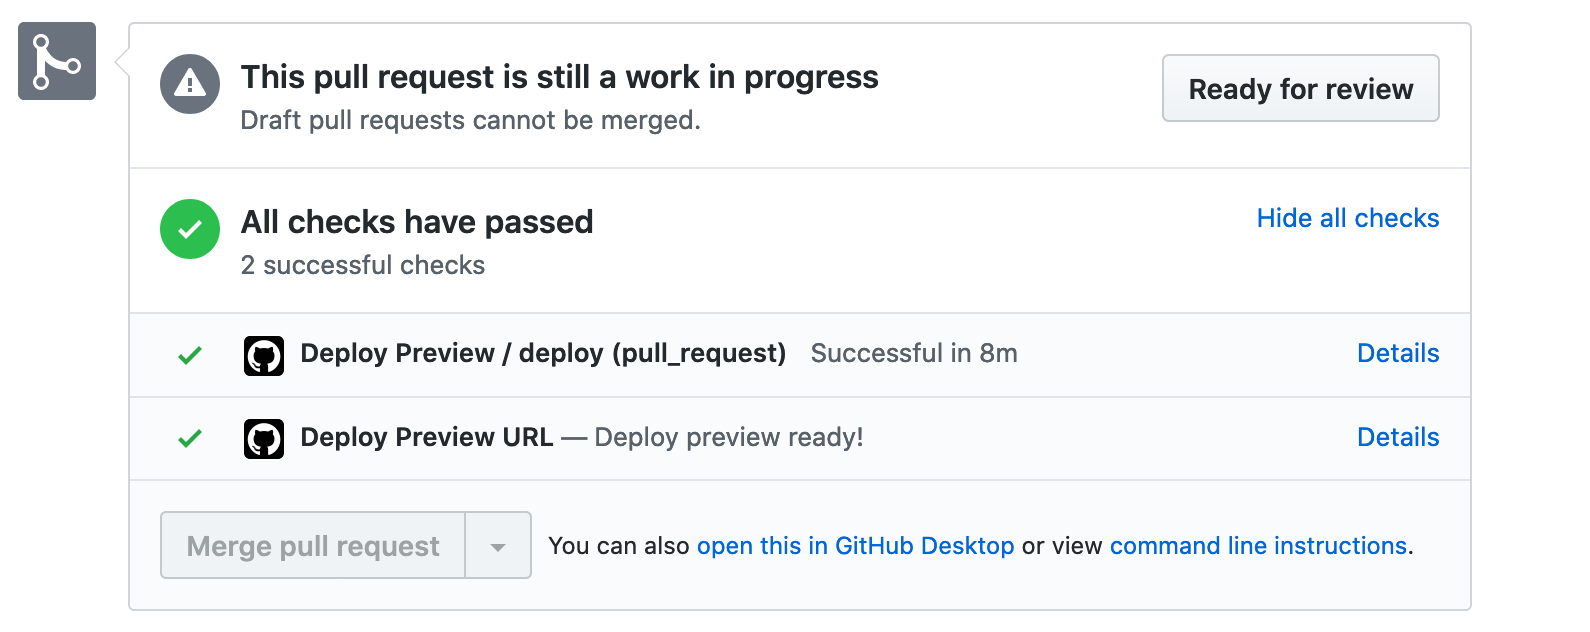Screen dimensions: 1590x632
Task: Click the draft warning triangle icon
Action: tap(190, 84)
